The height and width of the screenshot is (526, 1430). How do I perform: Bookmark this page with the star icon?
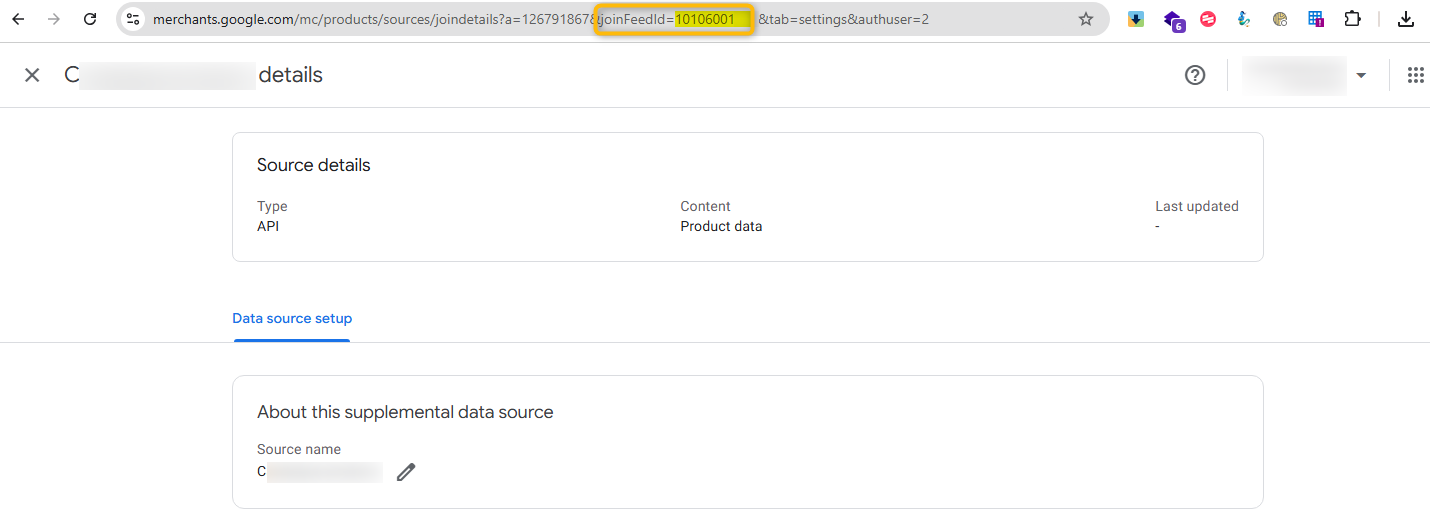(x=1085, y=19)
